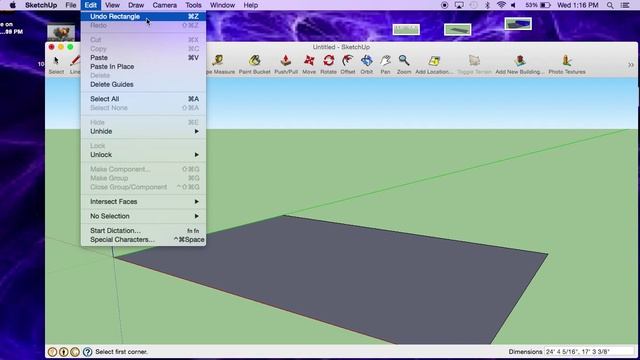
Task: Expand the toolbar overflow chevron
Action: 631,65
